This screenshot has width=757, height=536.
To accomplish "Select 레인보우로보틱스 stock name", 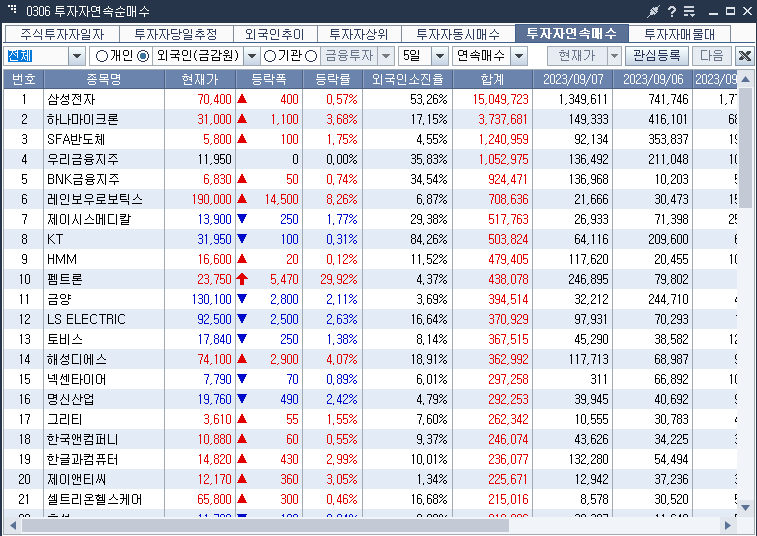I will coord(95,199).
